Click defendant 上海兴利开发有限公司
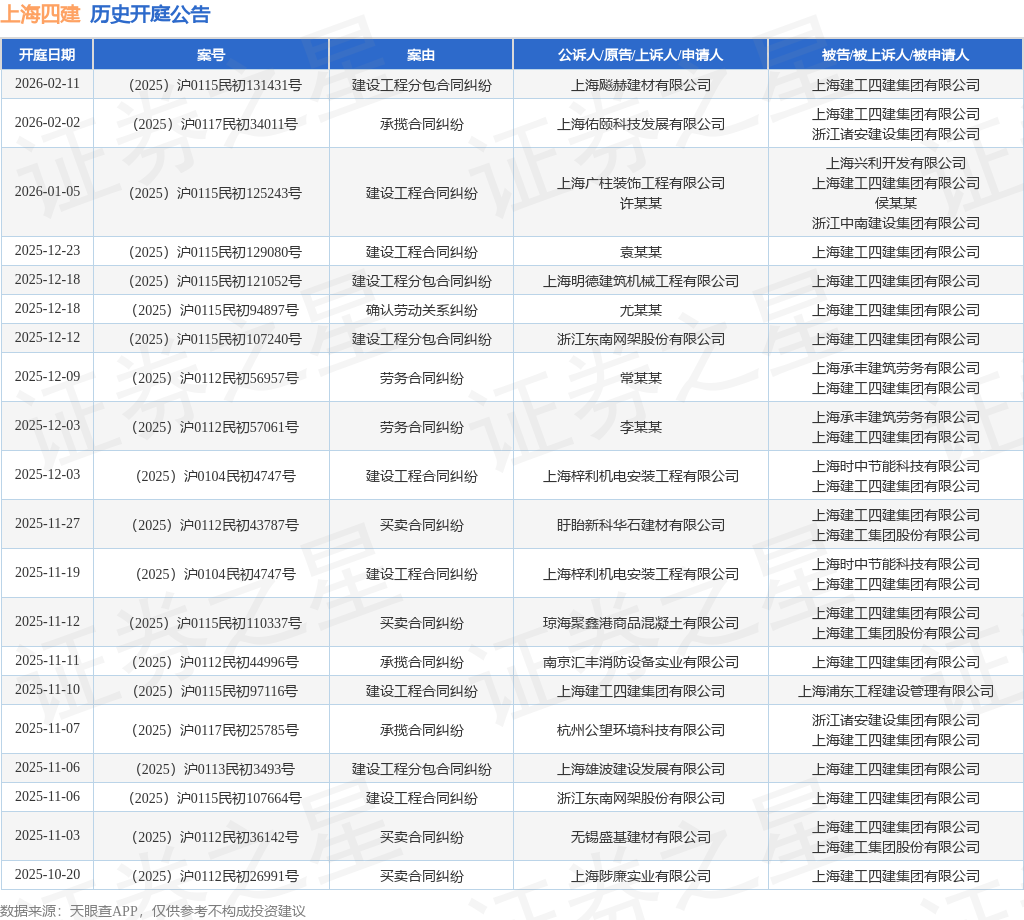 pyautogui.click(x=895, y=163)
